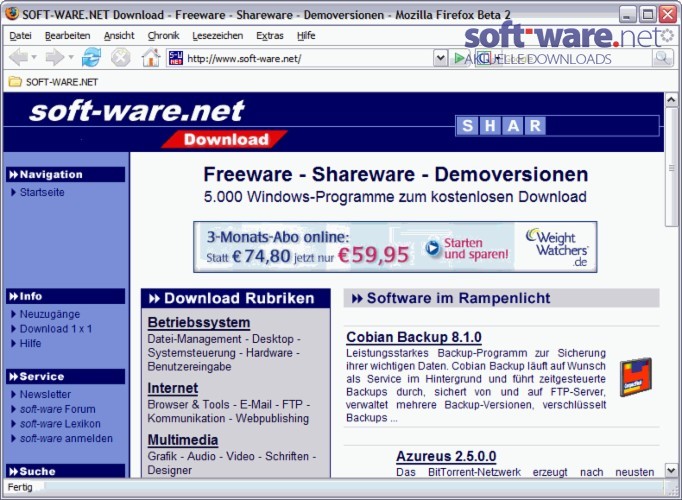Click the soft-ware.net page logo
This screenshot has width=682, height=500.
tap(137, 110)
